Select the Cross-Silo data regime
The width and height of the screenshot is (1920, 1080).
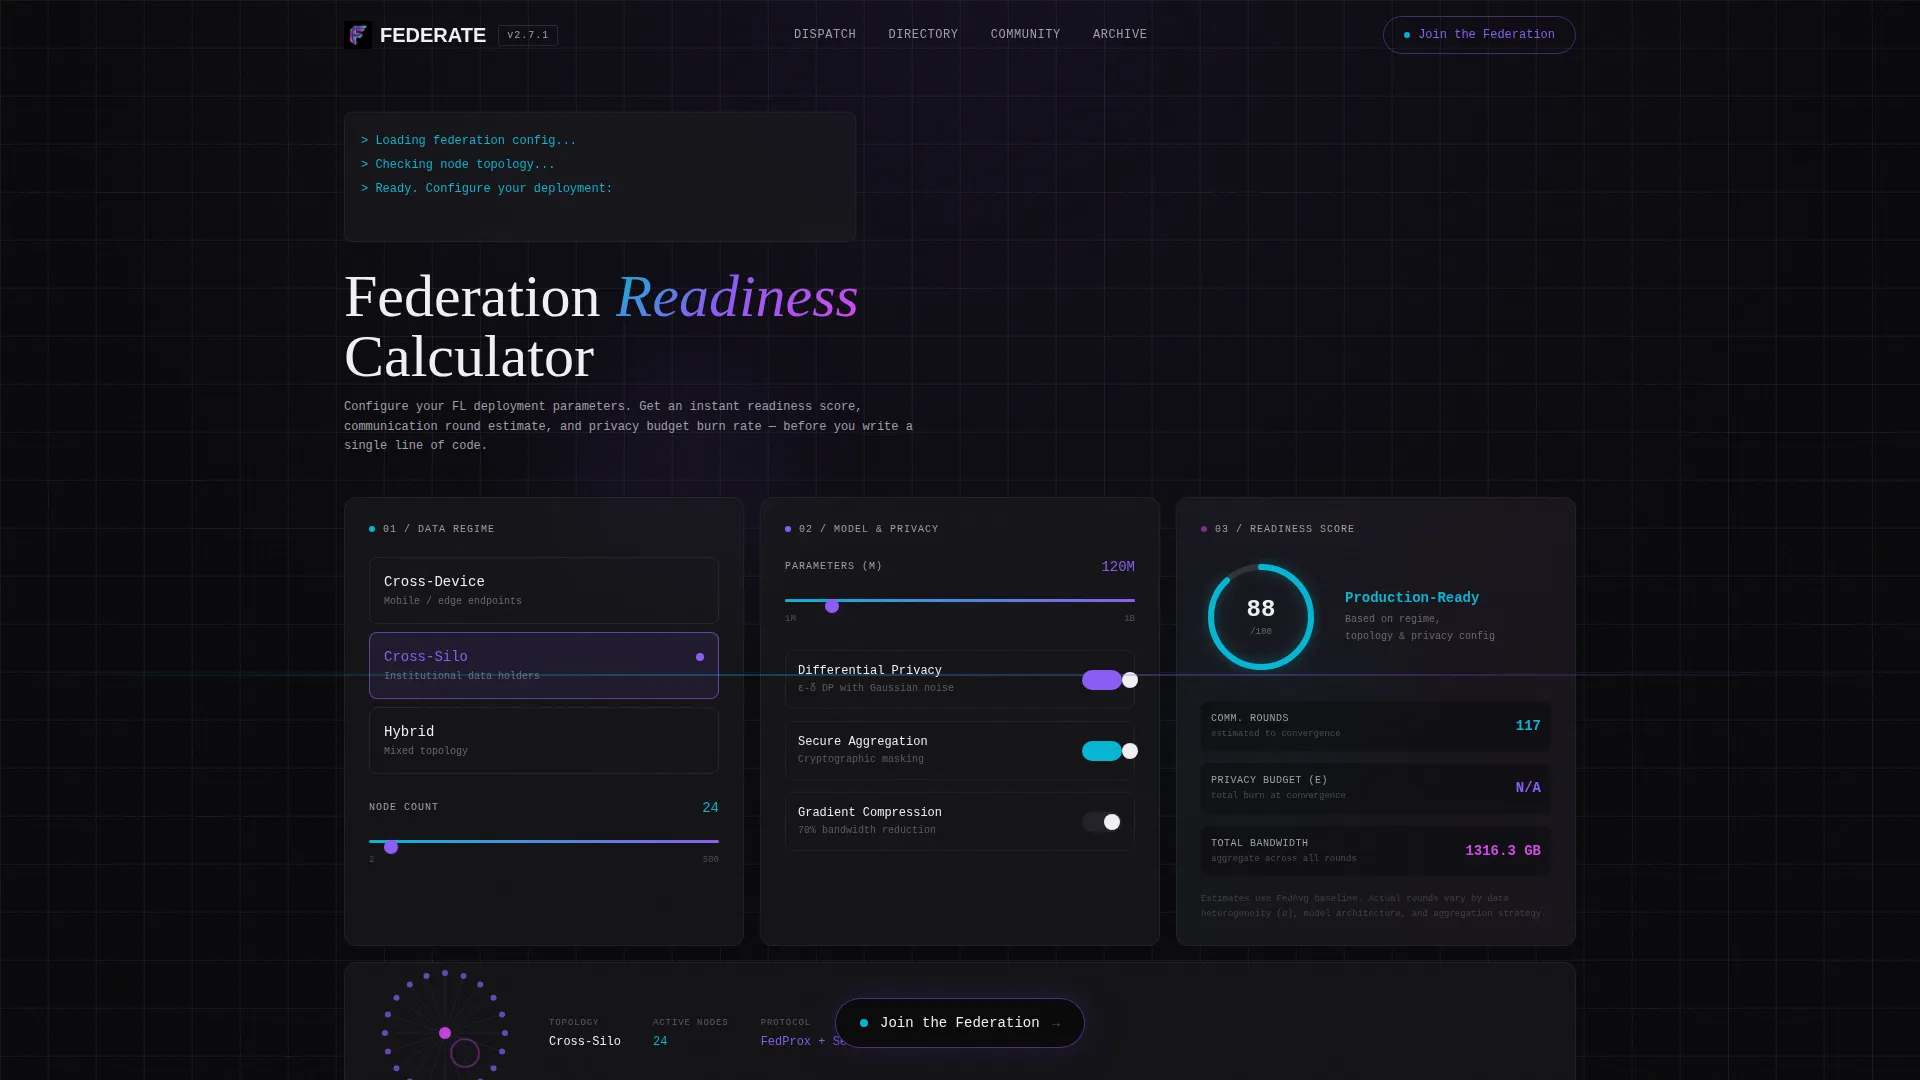[x=544, y=665]
